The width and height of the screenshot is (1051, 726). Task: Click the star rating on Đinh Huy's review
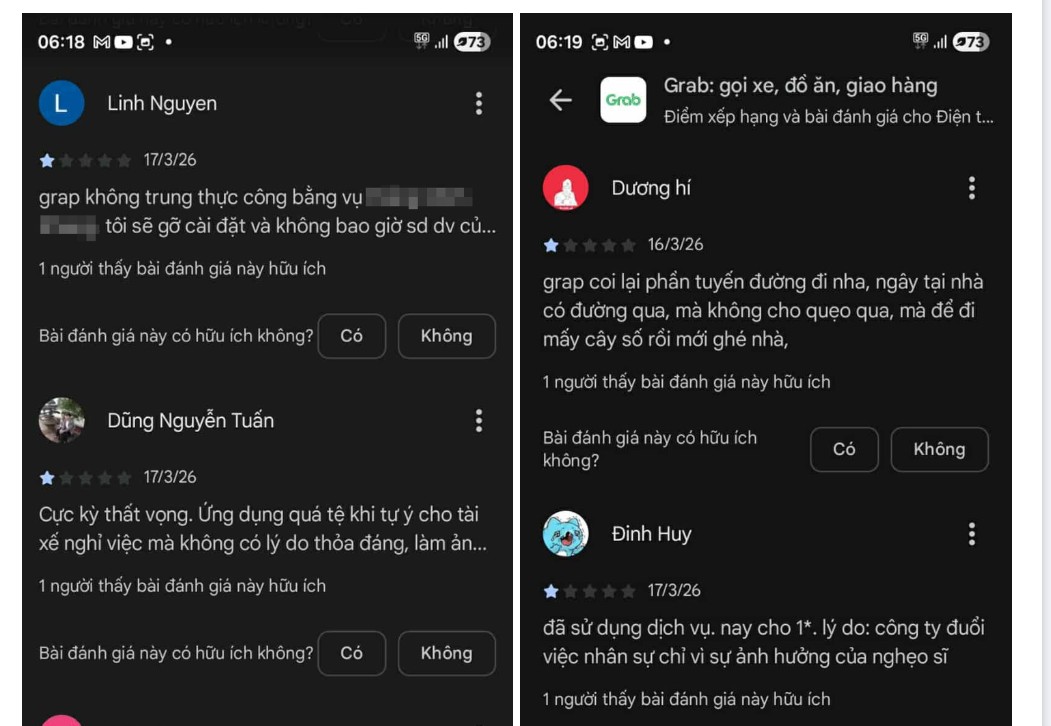589,591
